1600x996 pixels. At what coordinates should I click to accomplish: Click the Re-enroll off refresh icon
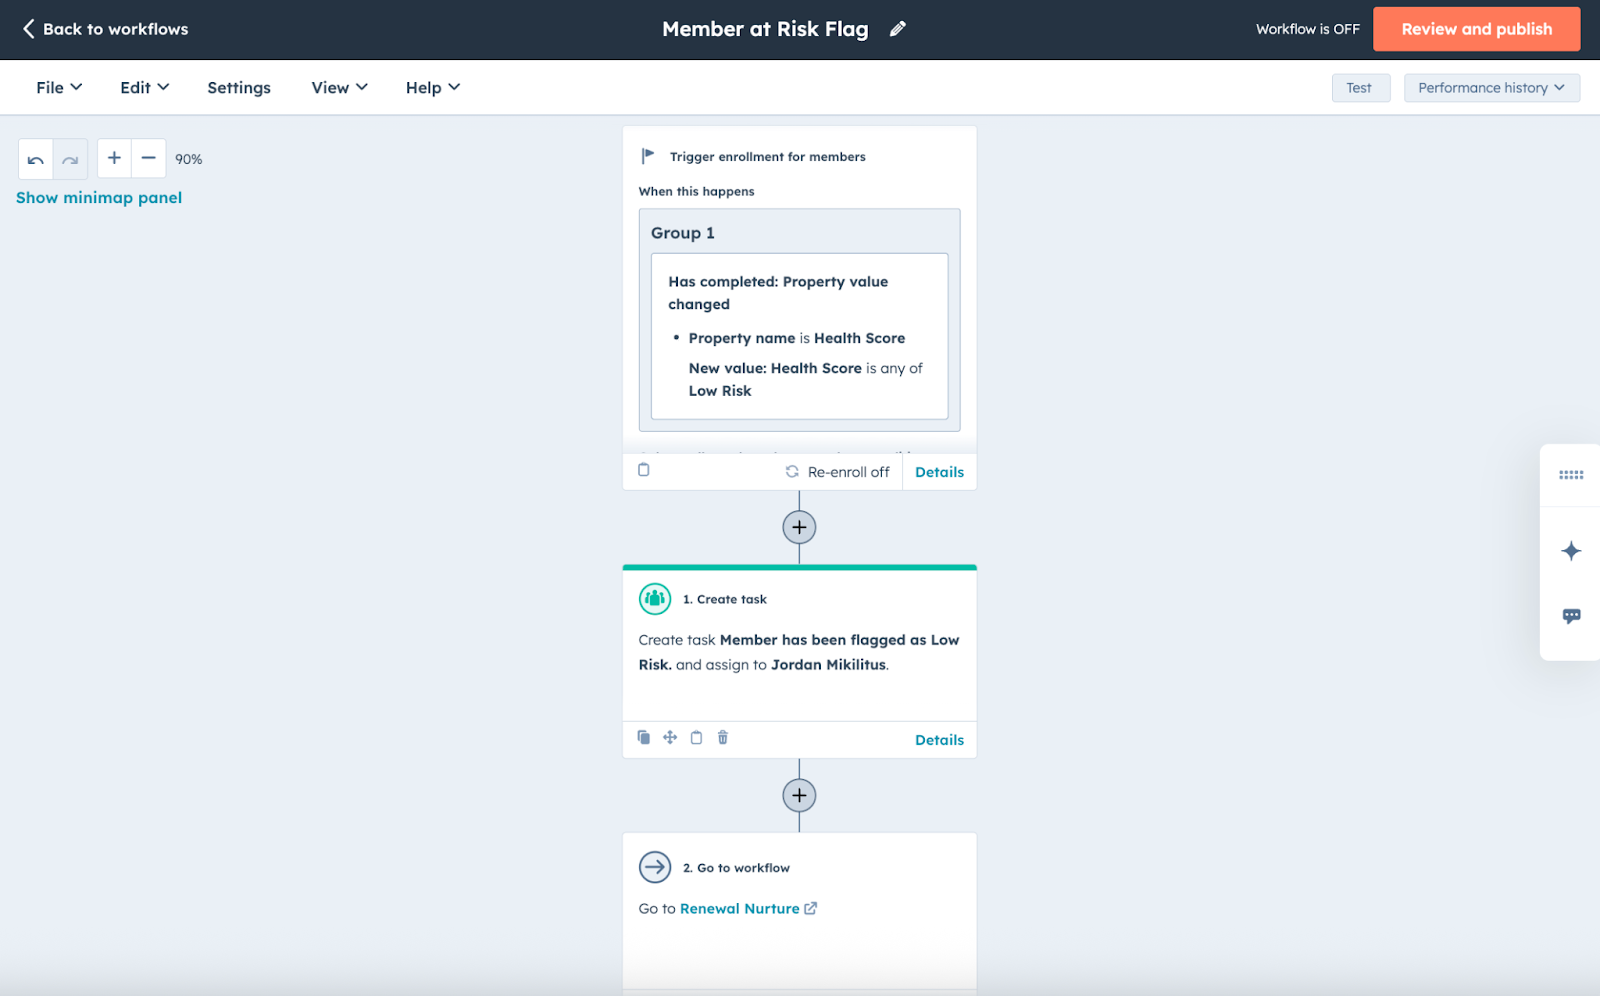(x=792, y=472)
